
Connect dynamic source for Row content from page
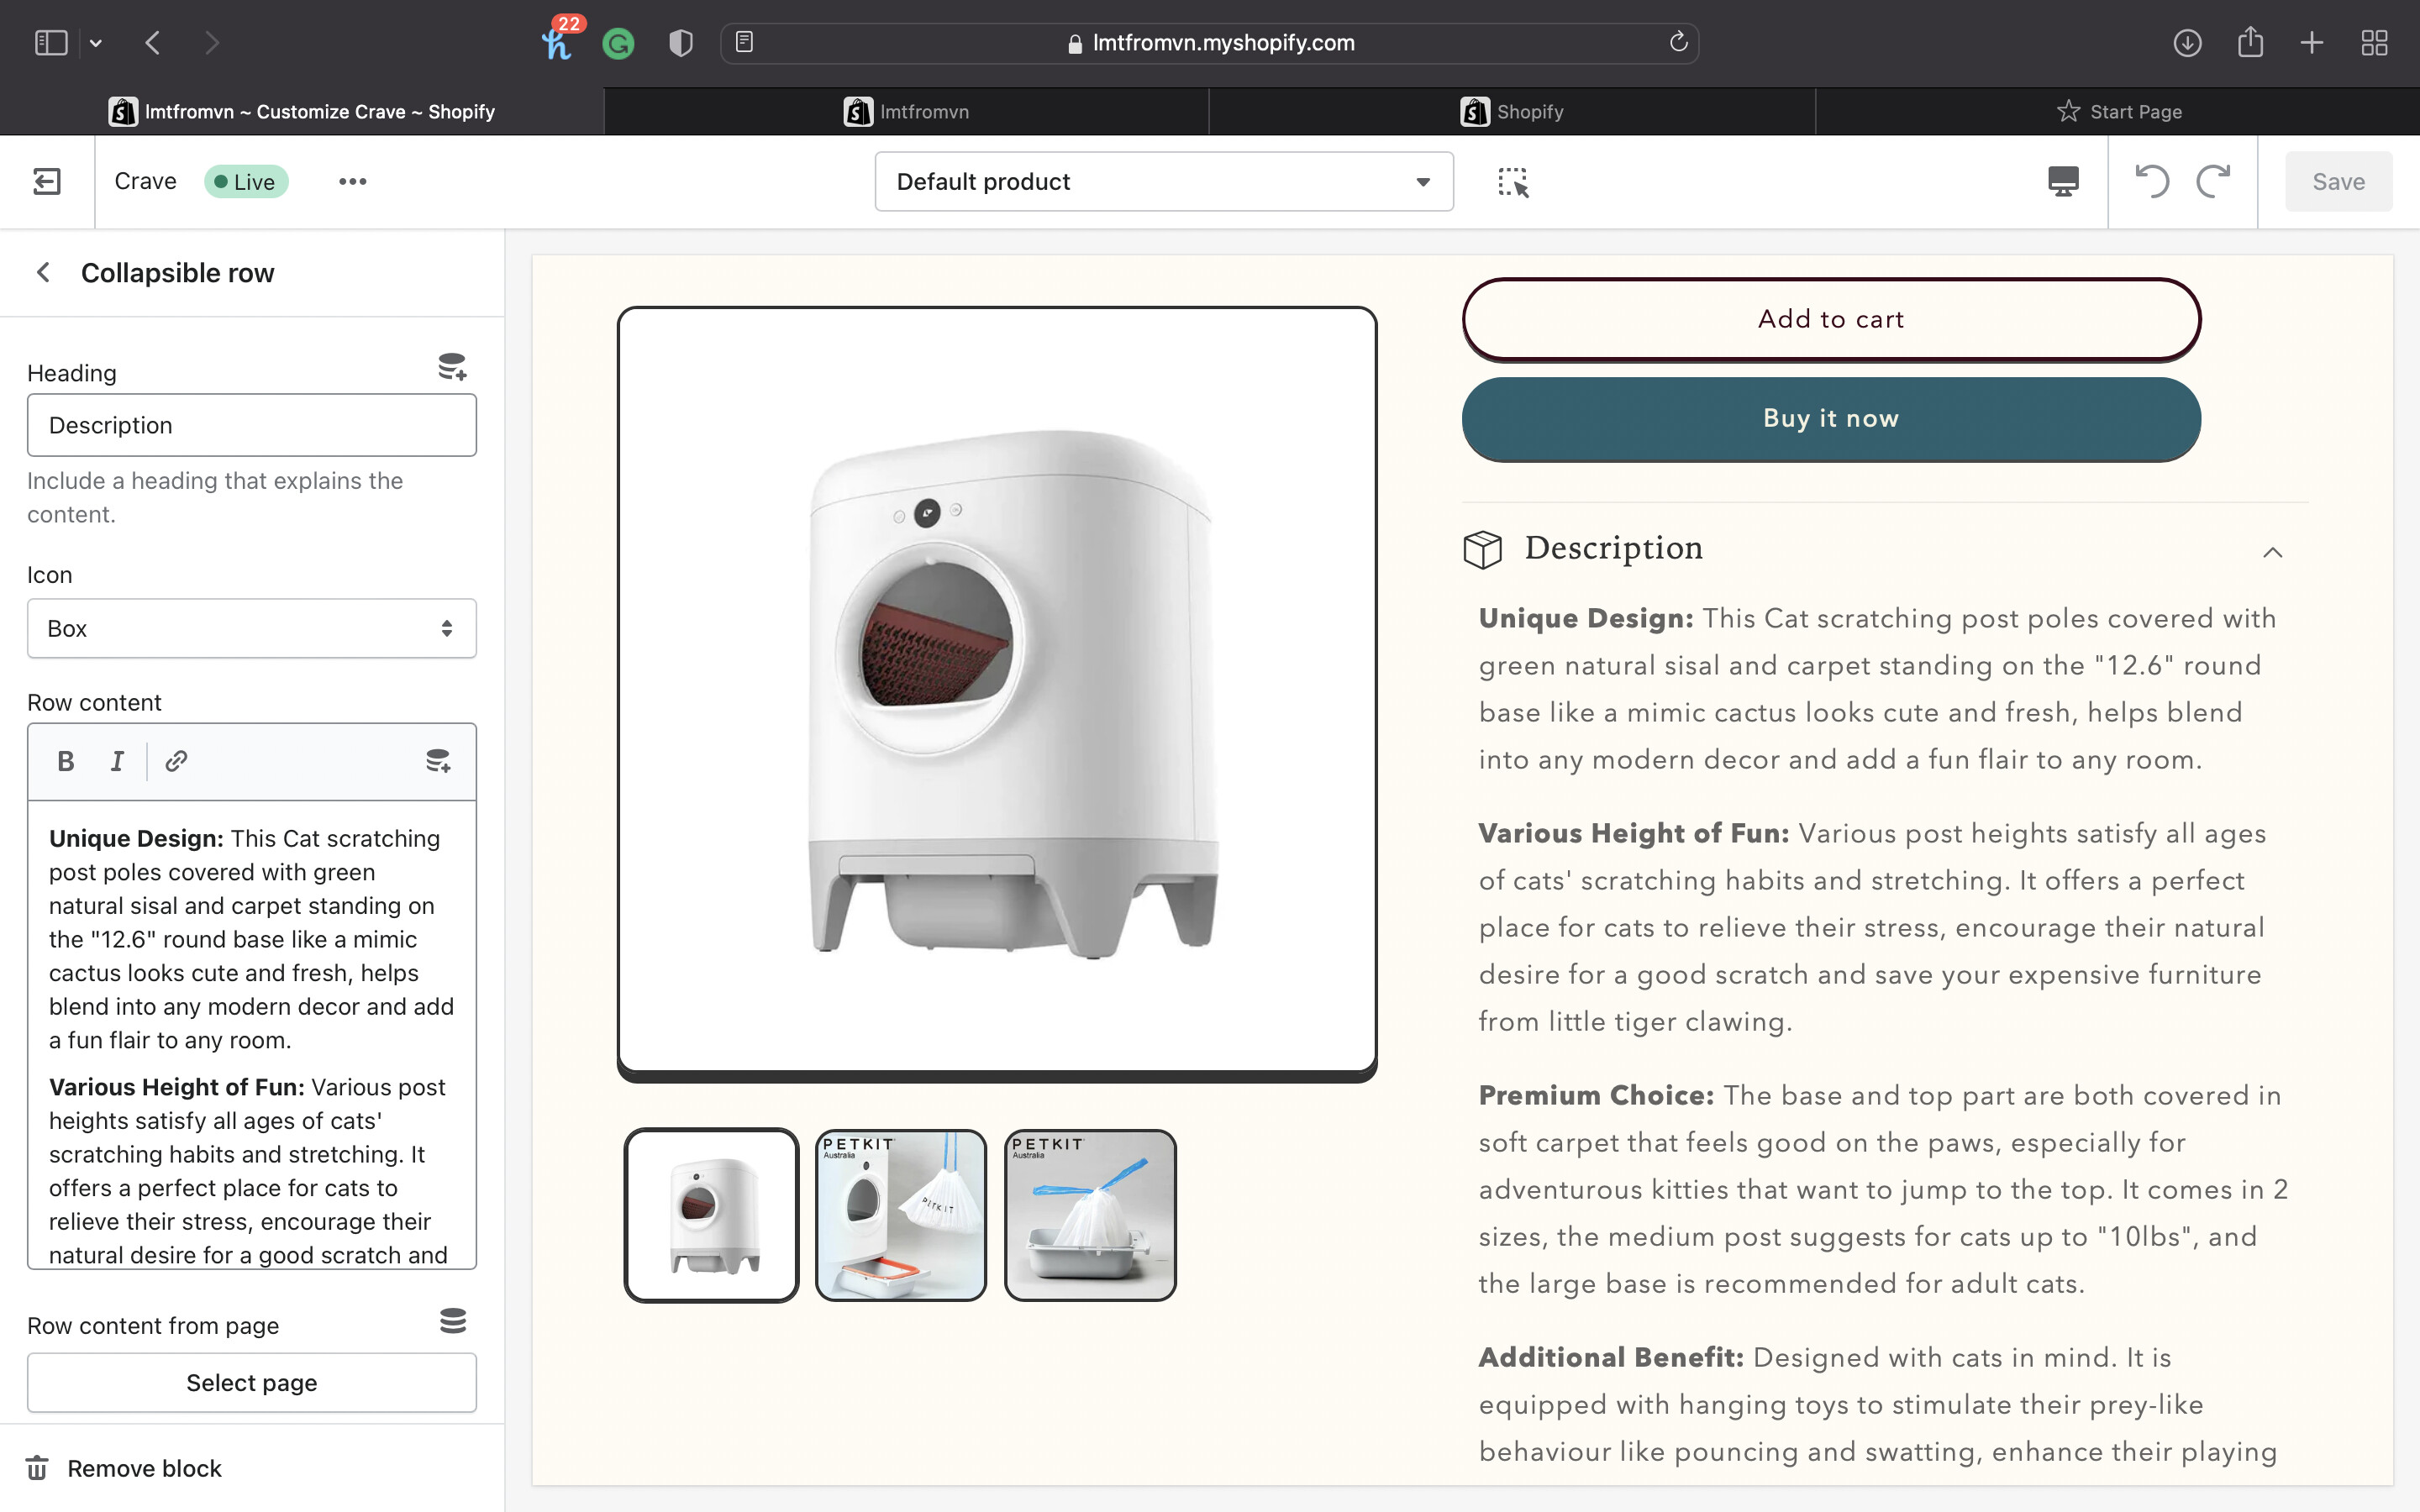coord(453,1321)
